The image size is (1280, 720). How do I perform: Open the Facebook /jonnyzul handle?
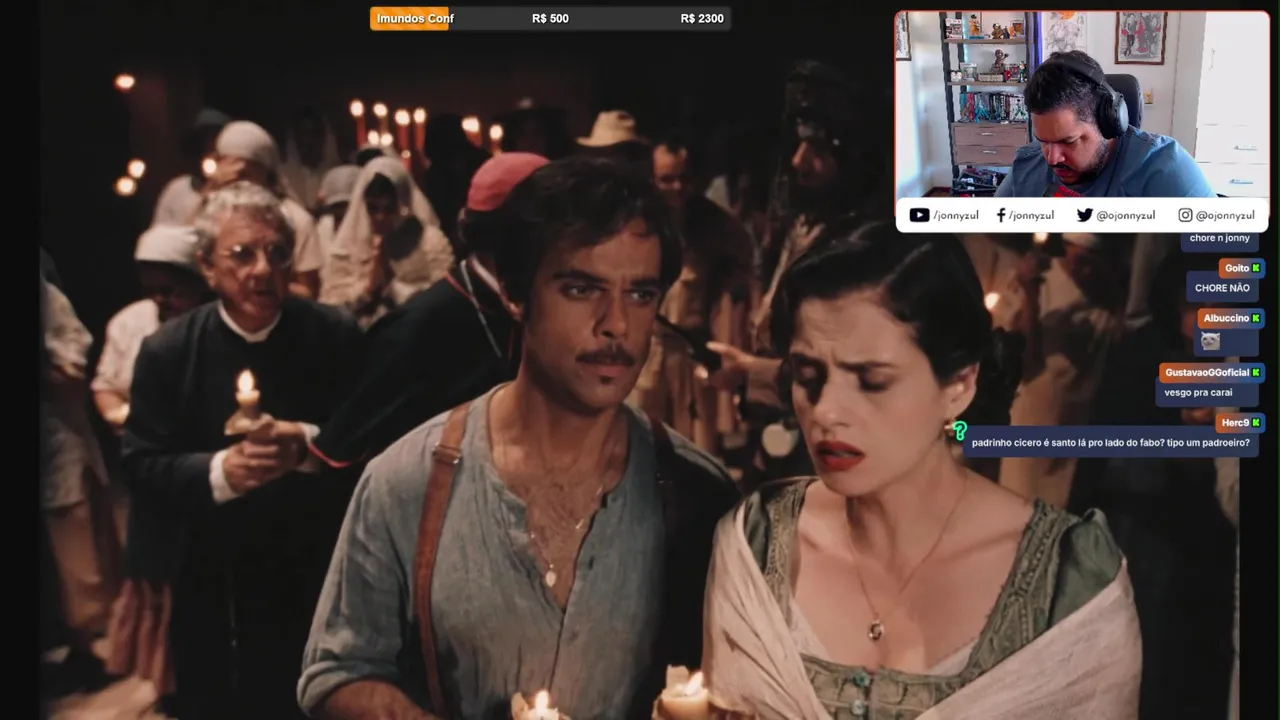1032,215
